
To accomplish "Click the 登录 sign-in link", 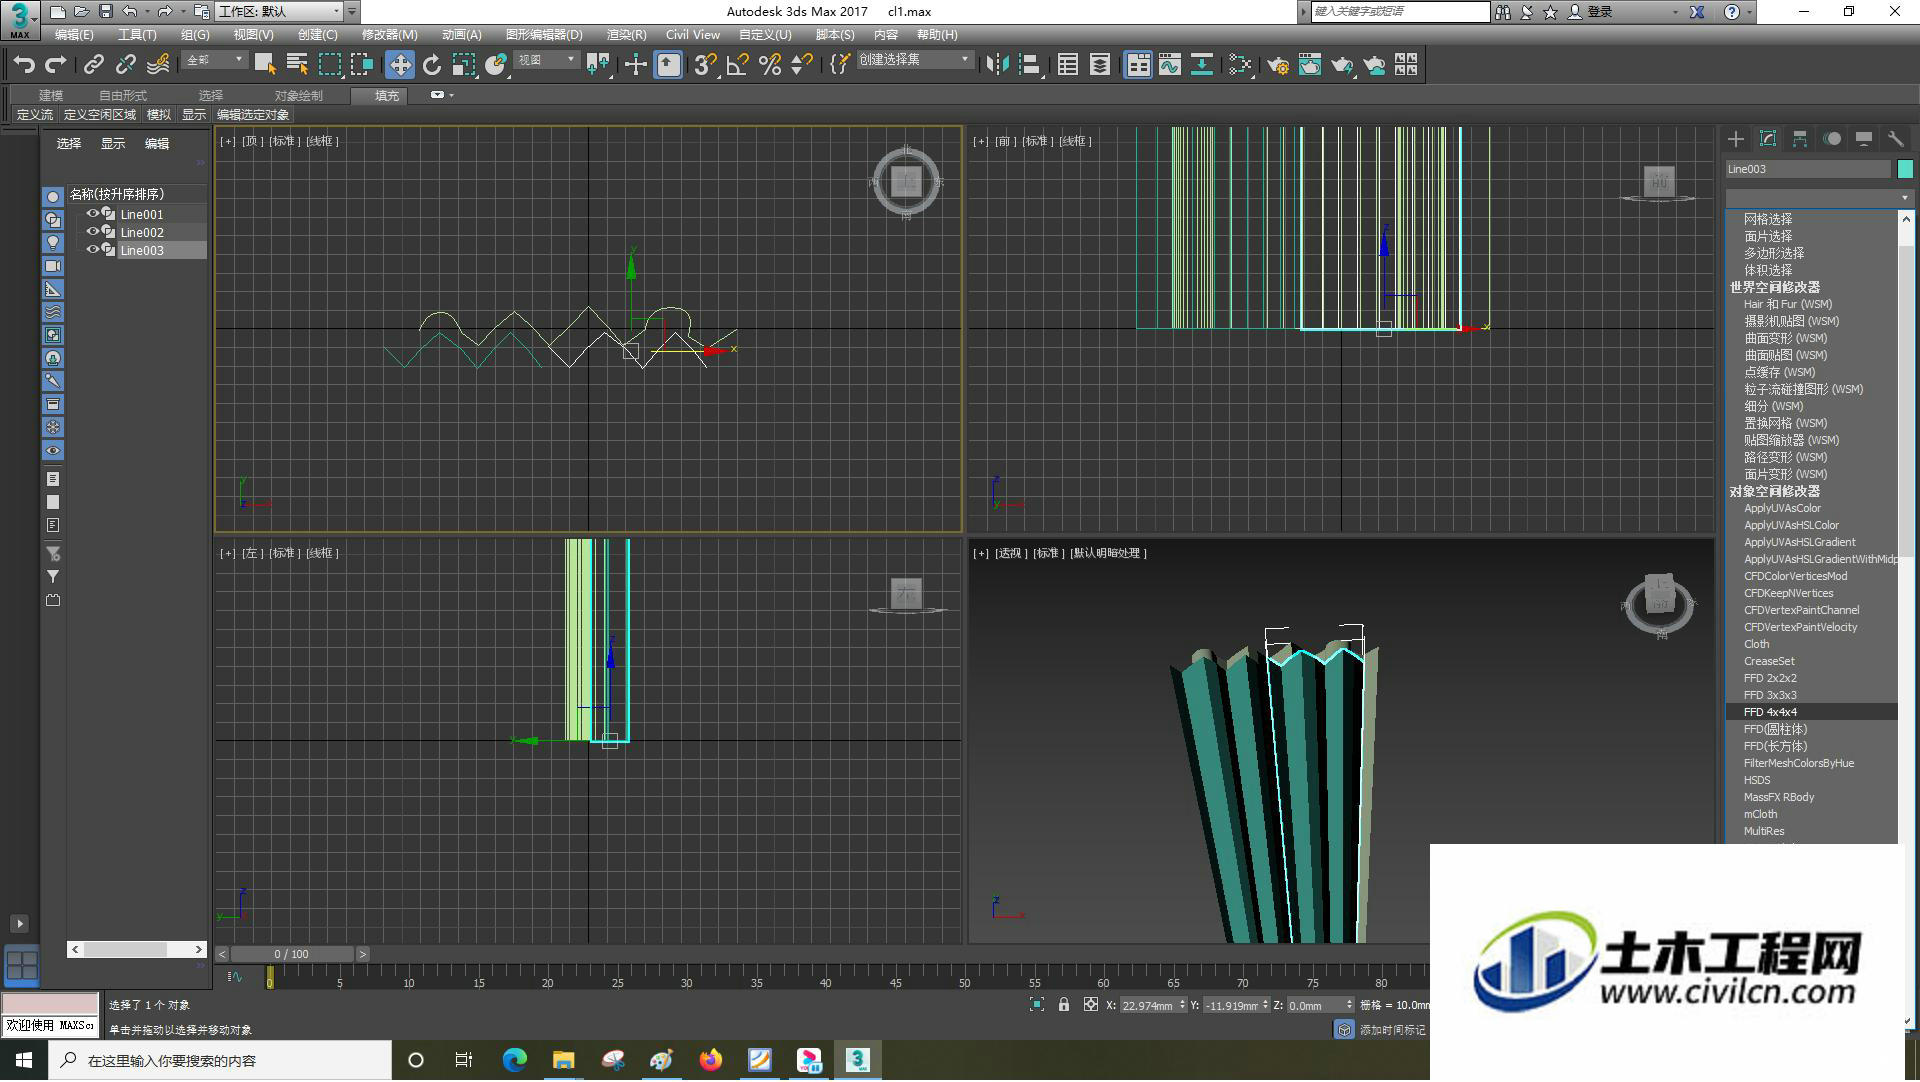I will (1601, 12).
